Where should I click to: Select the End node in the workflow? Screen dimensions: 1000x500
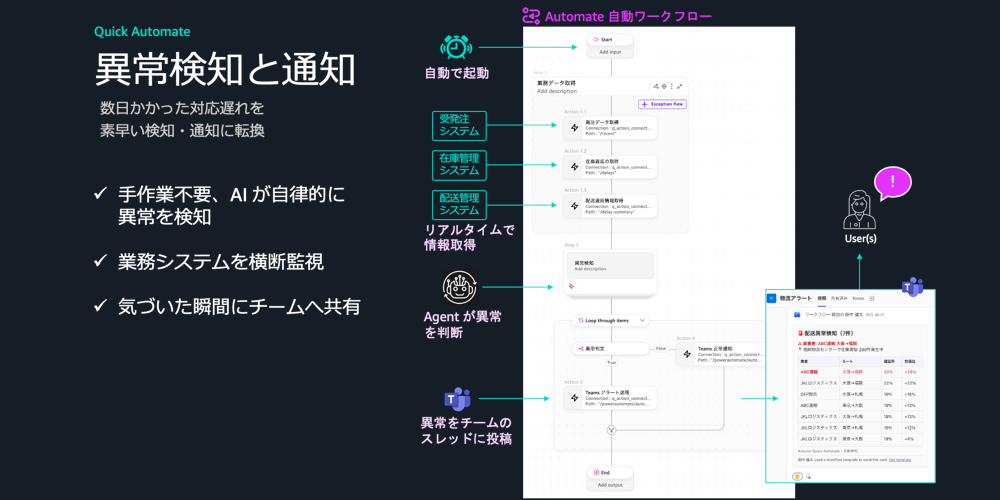(x=610, y=473)
